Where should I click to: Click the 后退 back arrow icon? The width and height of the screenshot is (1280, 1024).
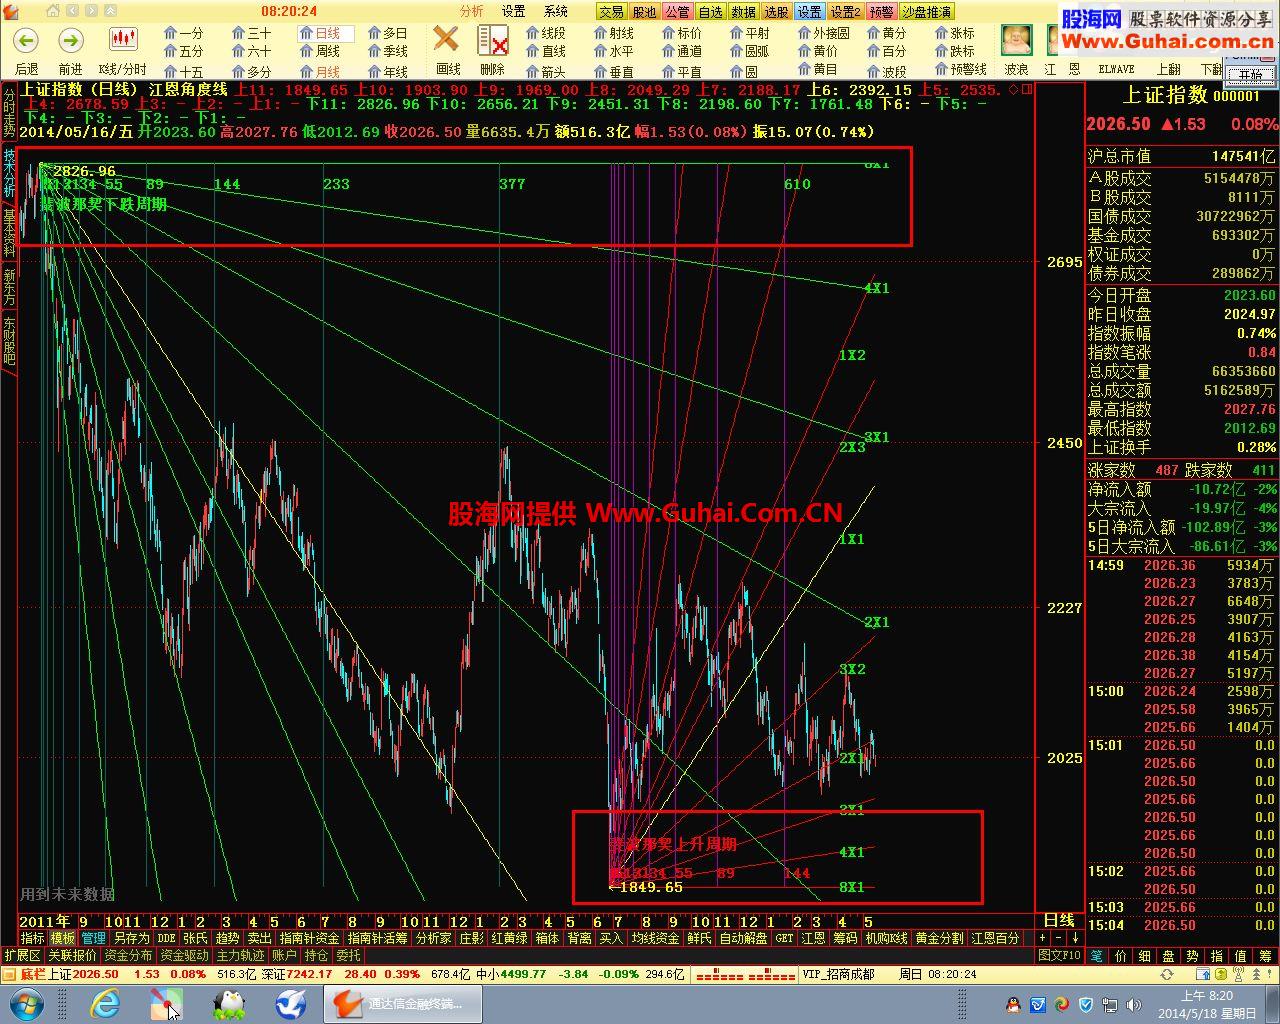click(26, 40)
